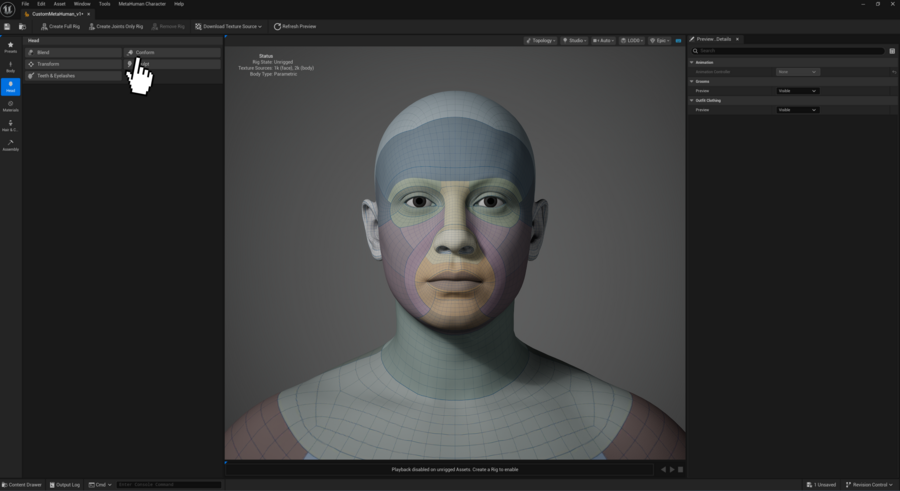Select the Presets sidebar icon
The height and width of the screenshot is (491, 900).
point(10,47)
